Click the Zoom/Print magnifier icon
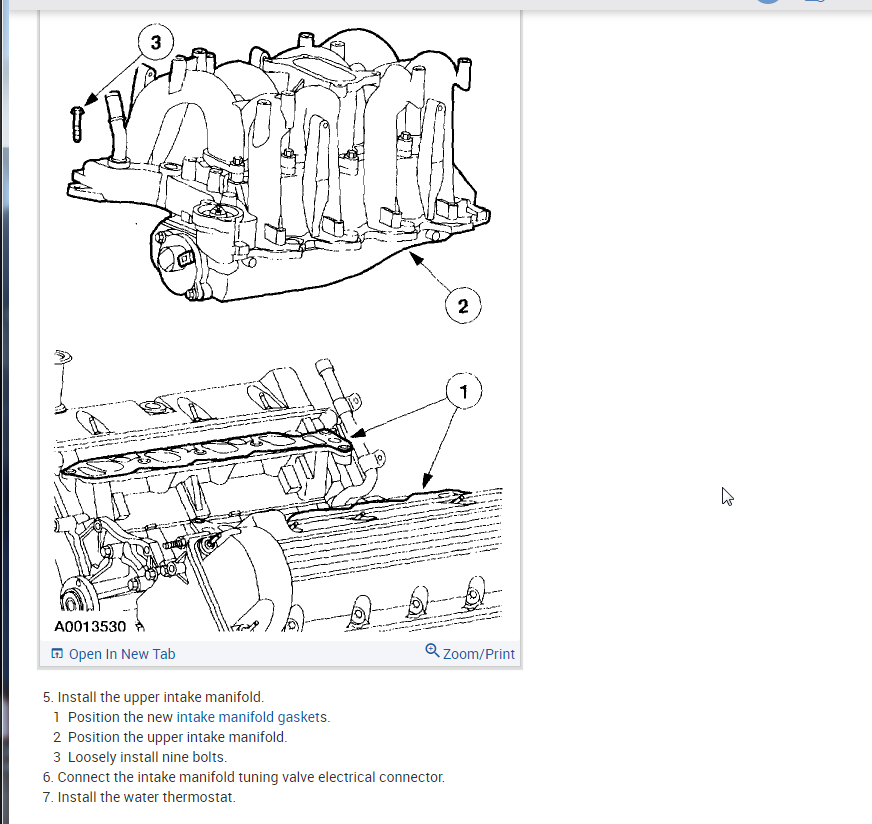The width and height of the screenshot is (872, 824). pyautogui.click(x=432, y=650)
